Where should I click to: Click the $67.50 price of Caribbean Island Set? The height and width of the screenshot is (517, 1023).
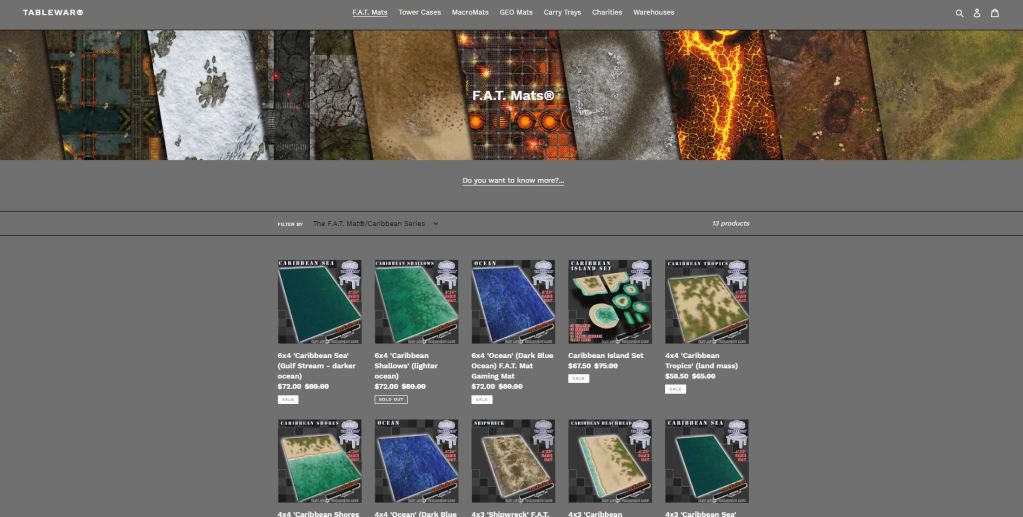pyautogui.click(x=579, y=366)
